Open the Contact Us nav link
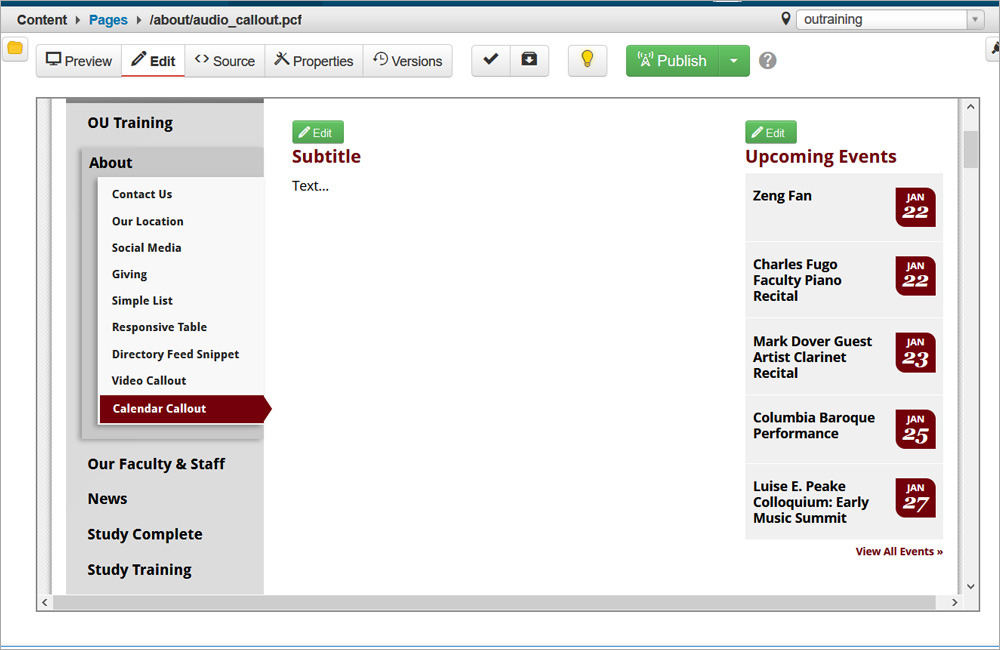The width and height of the screenshot is (1000, 650). [x=142, y=194]
